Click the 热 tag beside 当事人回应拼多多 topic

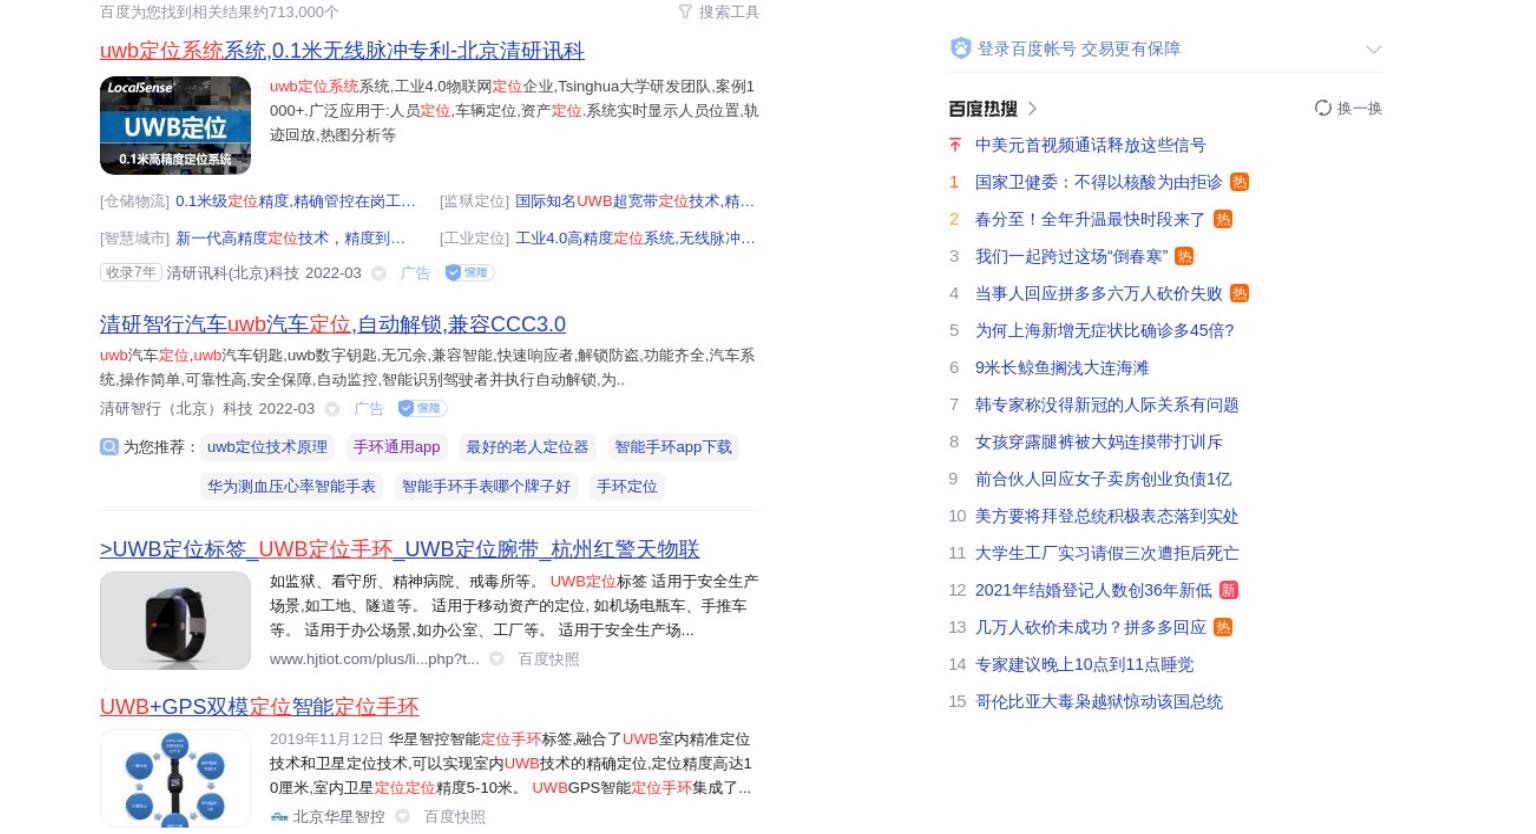(x=1239, y=293)
